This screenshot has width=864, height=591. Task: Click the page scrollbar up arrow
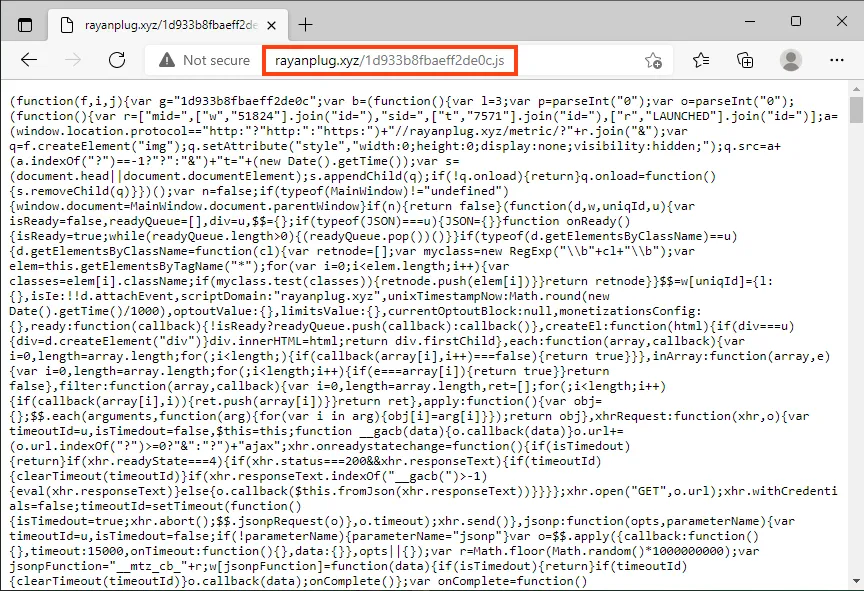[856, 88]
